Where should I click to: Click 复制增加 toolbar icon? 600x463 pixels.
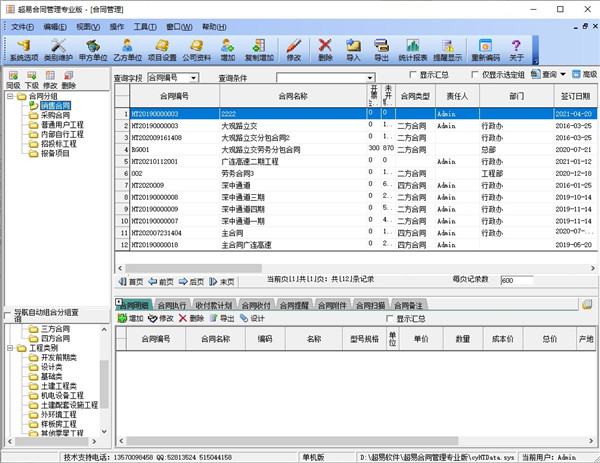coord(259,50)
